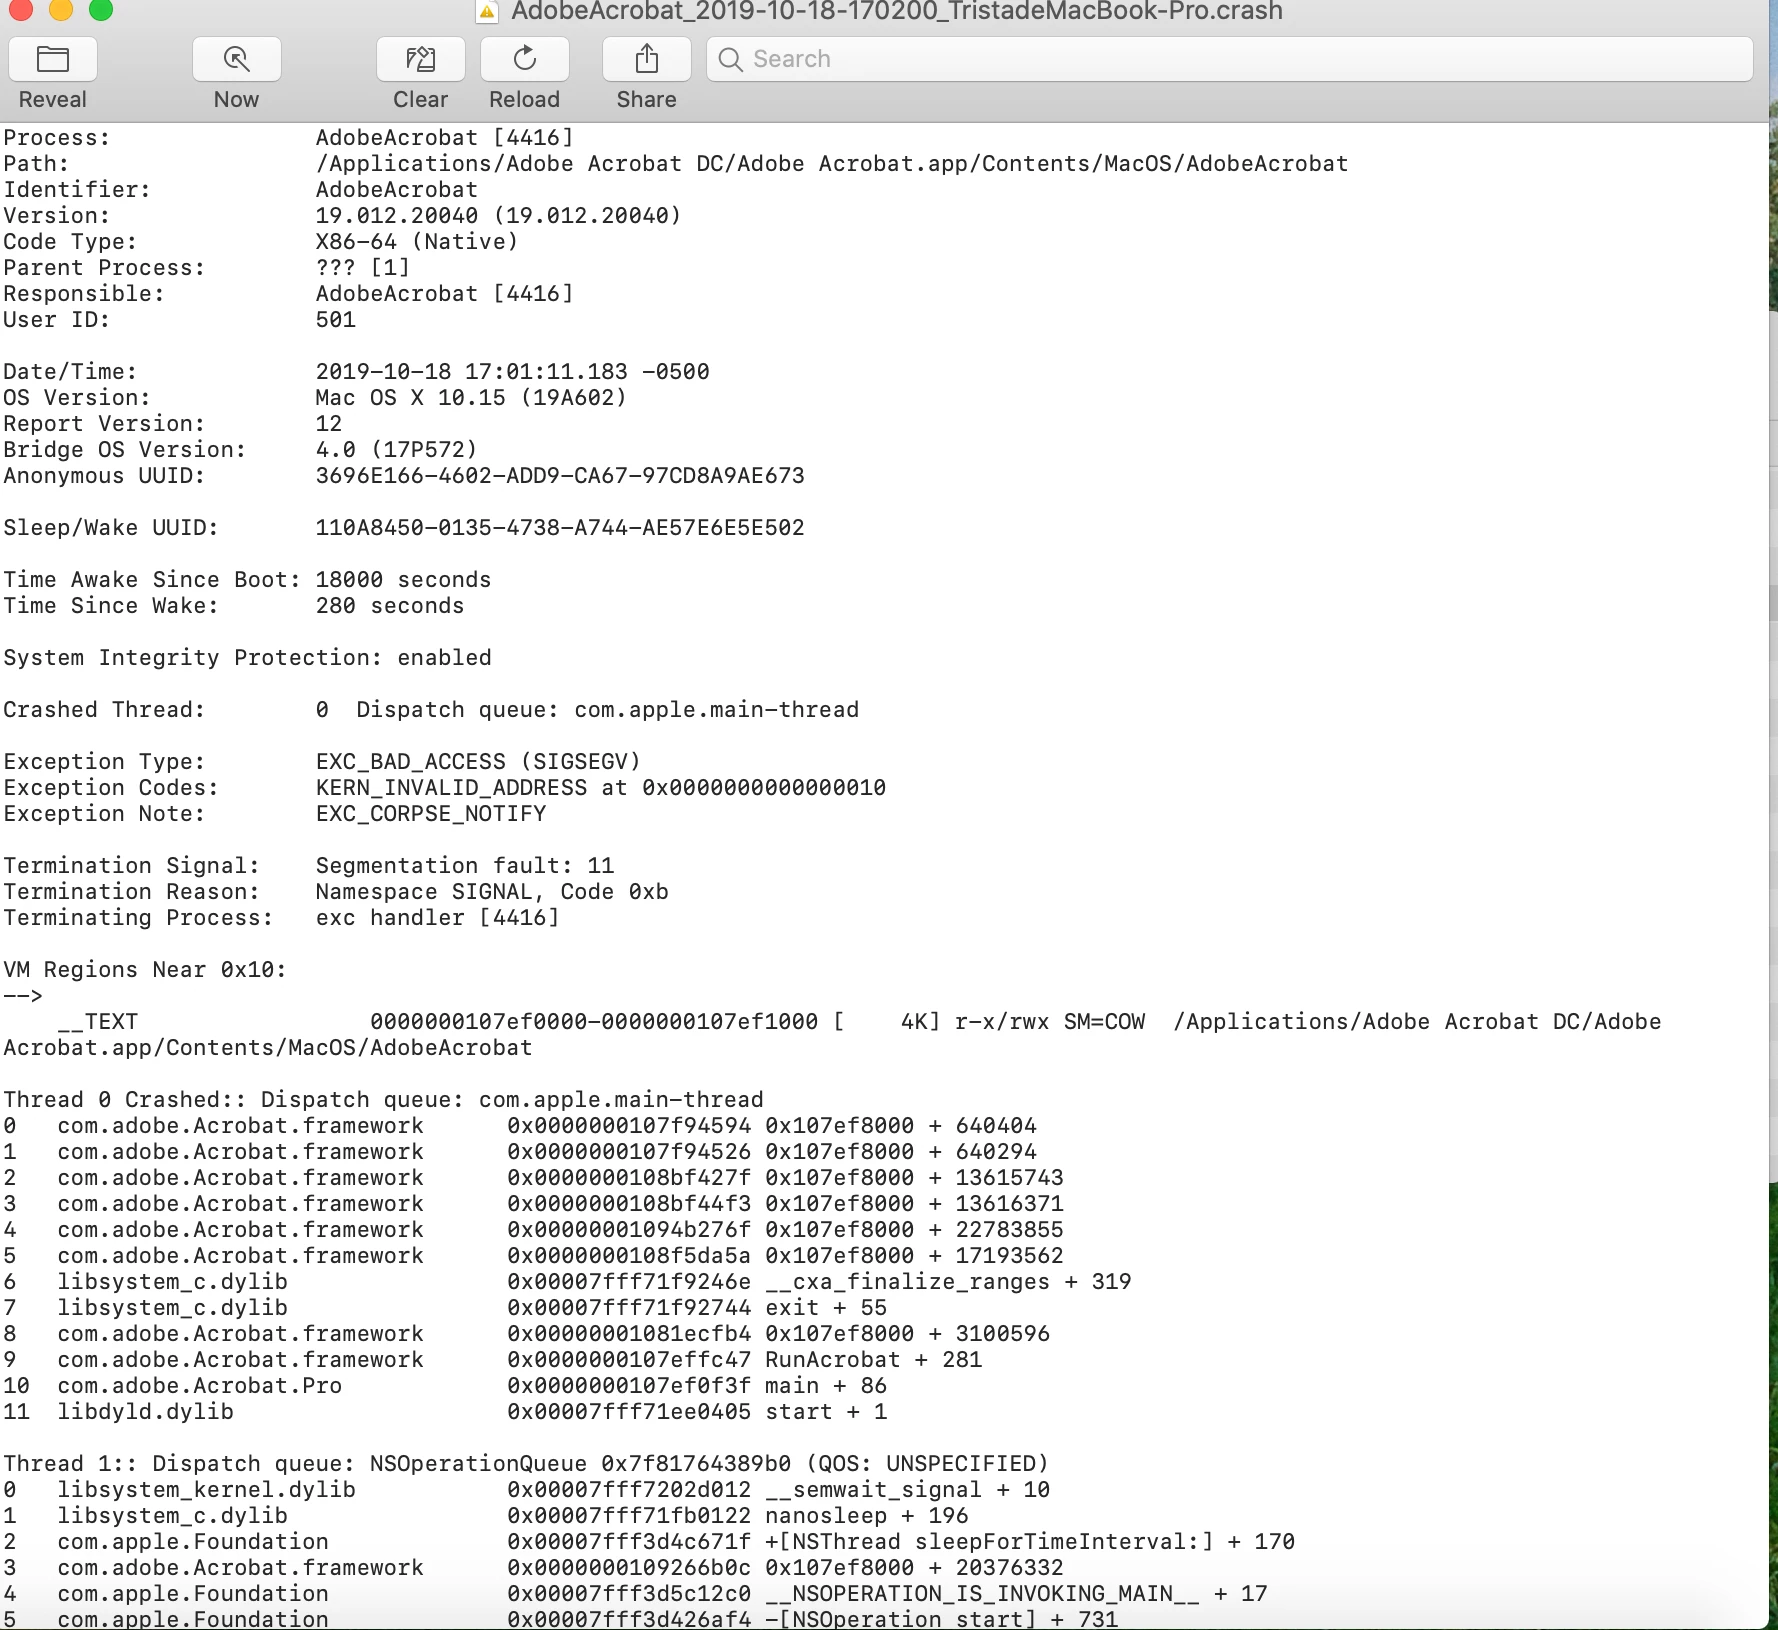Click the Now toolbar icon
The width and height of the screenshot is (1778, 1630).
(237, 59)
